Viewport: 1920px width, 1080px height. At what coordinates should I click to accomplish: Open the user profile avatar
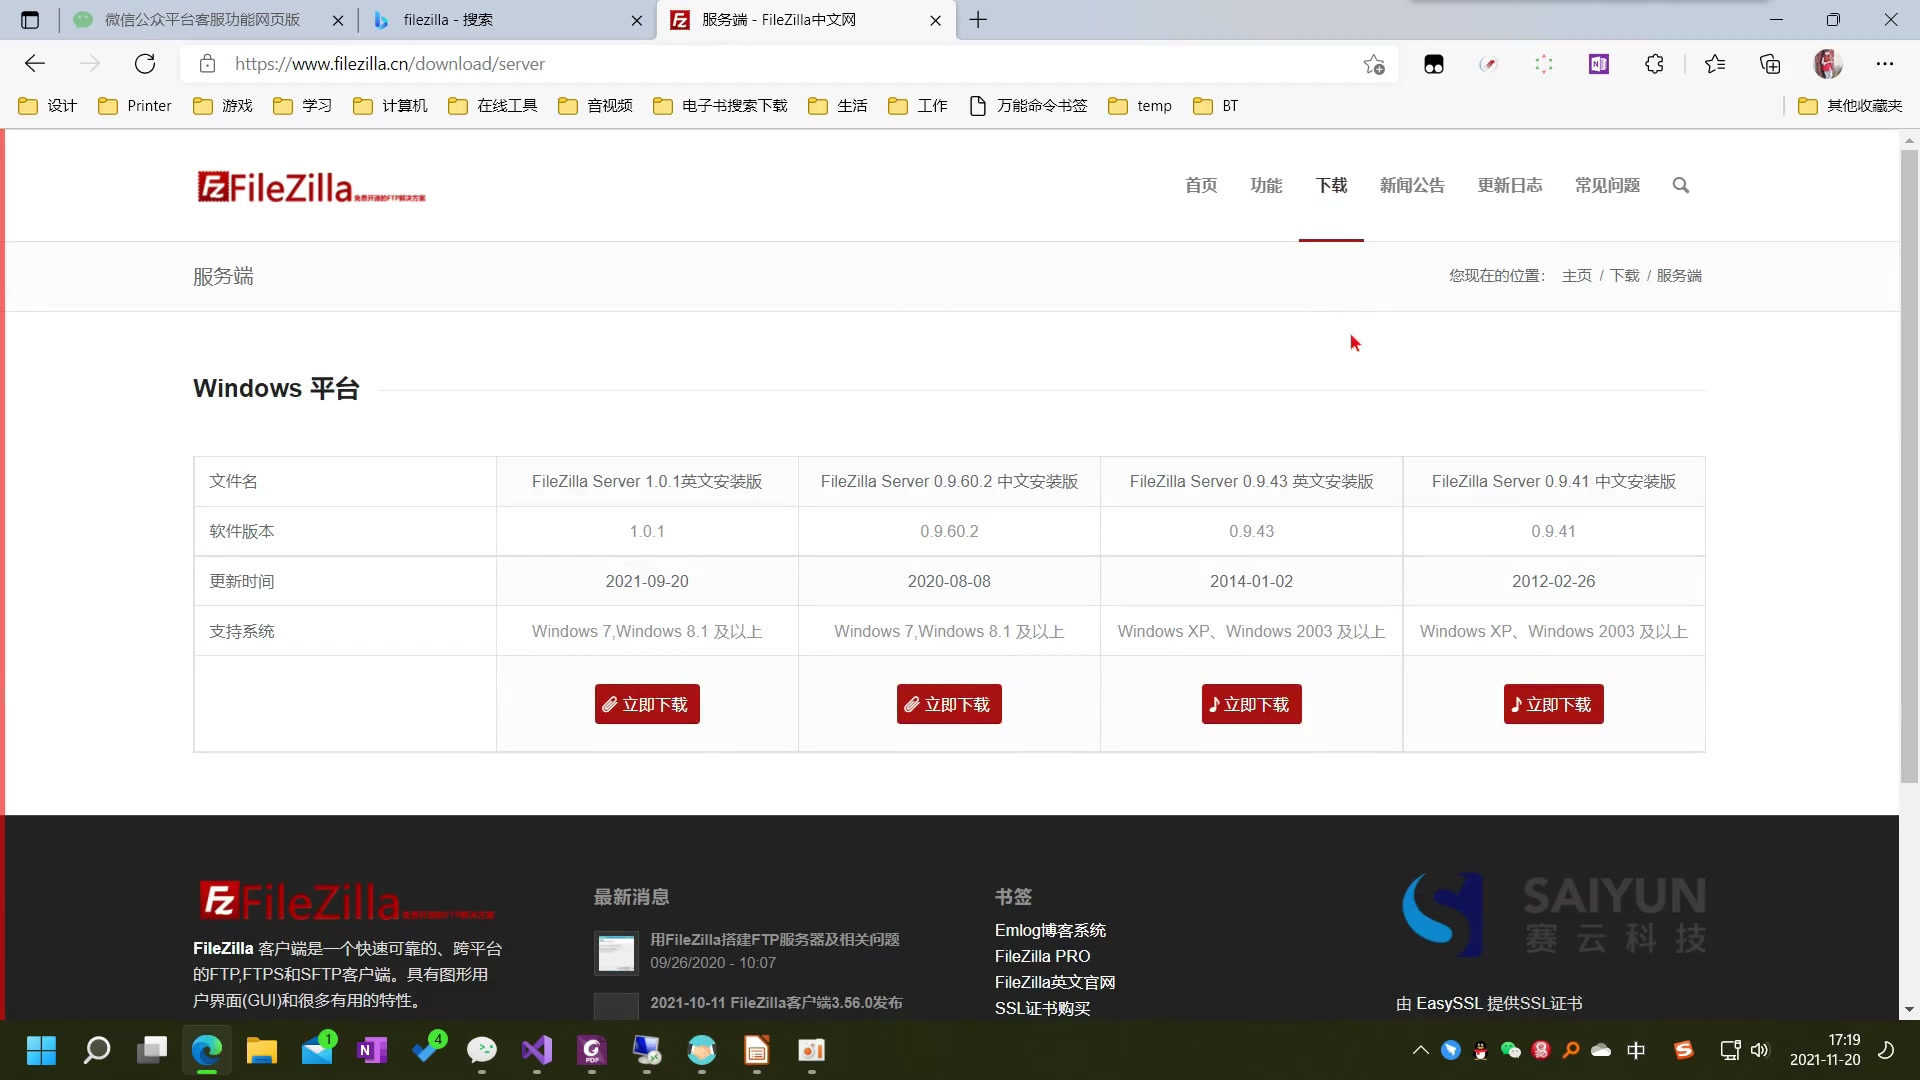click(x=1828, y=64)
